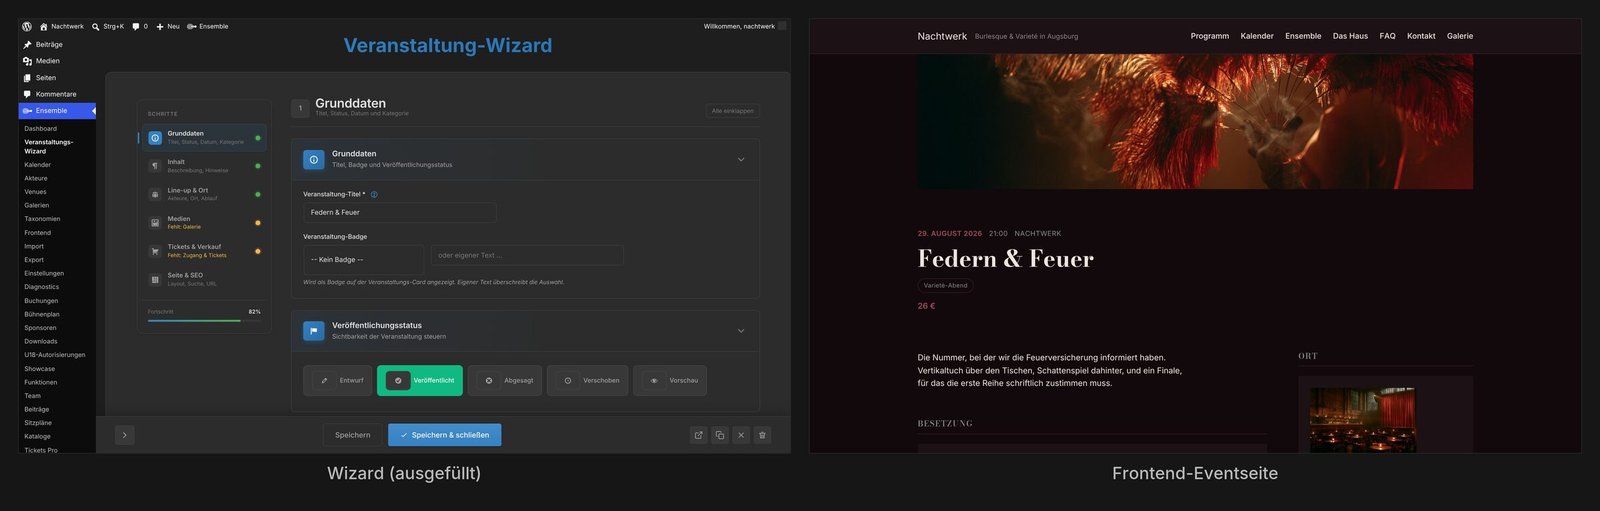Select Line-up & Ort step
This screenshot has height=511, width=1600.
point(204,194)
